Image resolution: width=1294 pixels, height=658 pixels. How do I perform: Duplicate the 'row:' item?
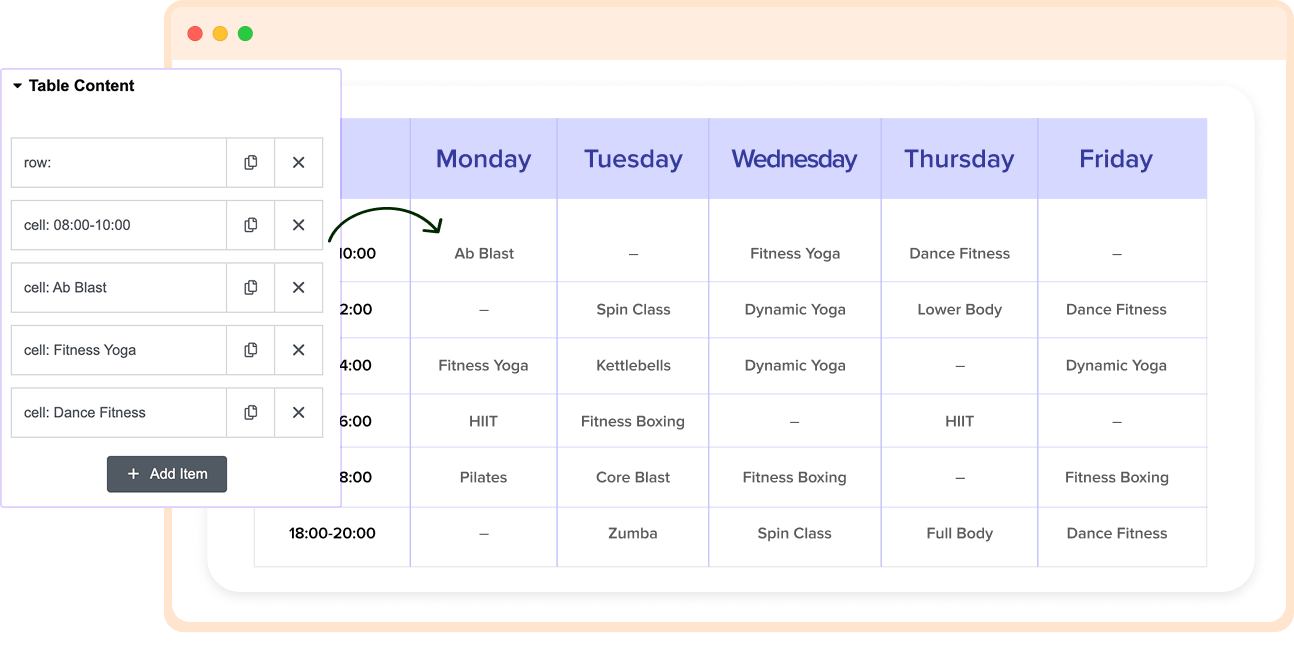[x=251, y=162]
